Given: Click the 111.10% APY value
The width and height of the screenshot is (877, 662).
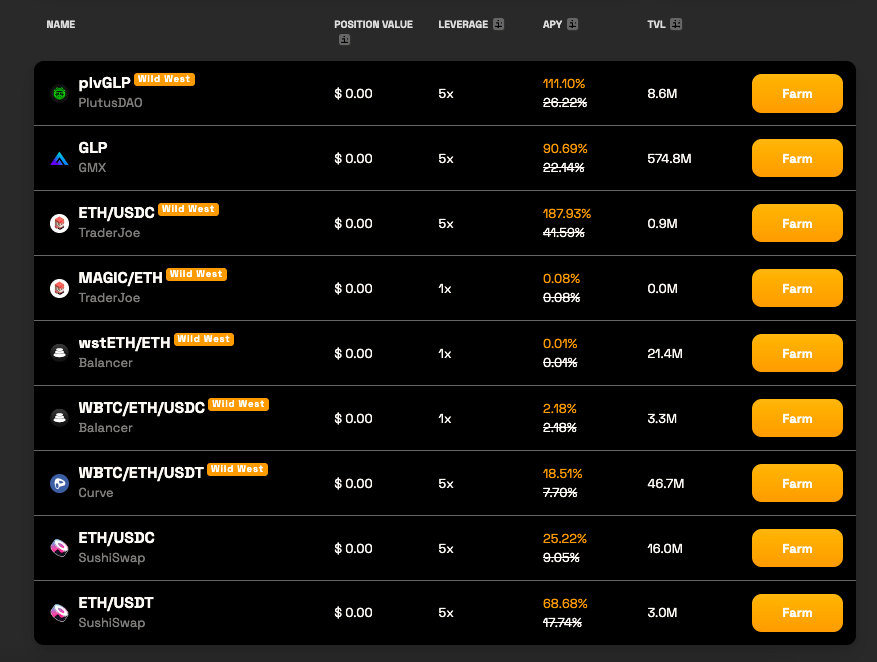Looking at the screenshot, I should tap(564, 84).
